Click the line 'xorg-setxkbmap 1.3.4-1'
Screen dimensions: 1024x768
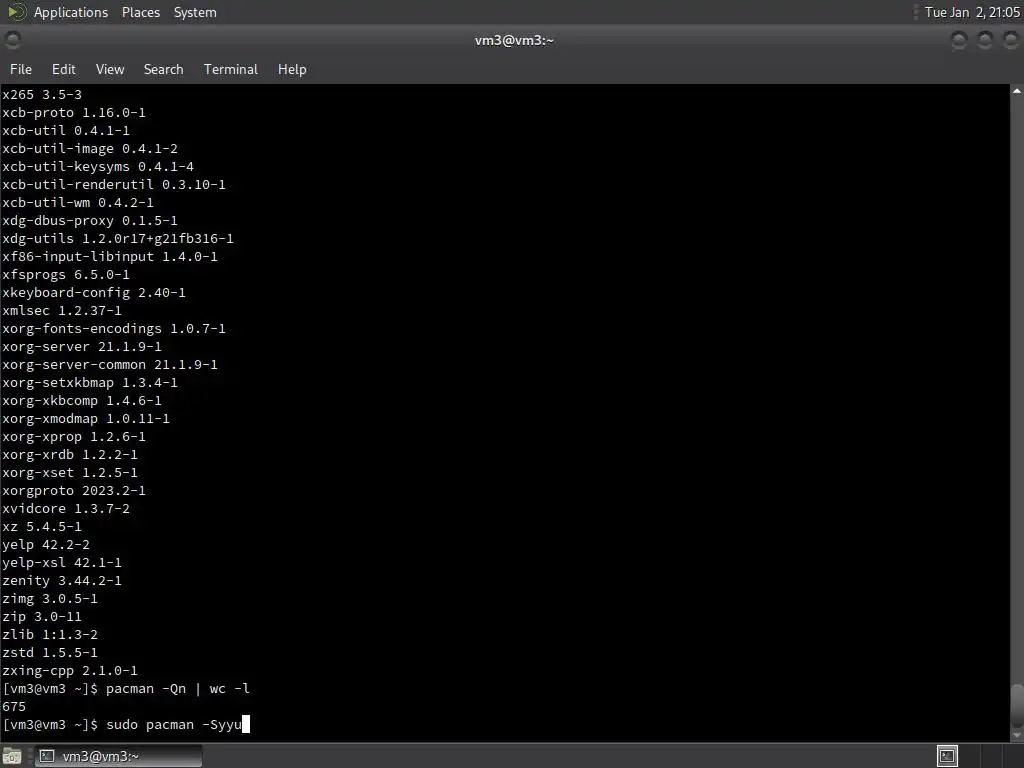[x=90, y=383]
